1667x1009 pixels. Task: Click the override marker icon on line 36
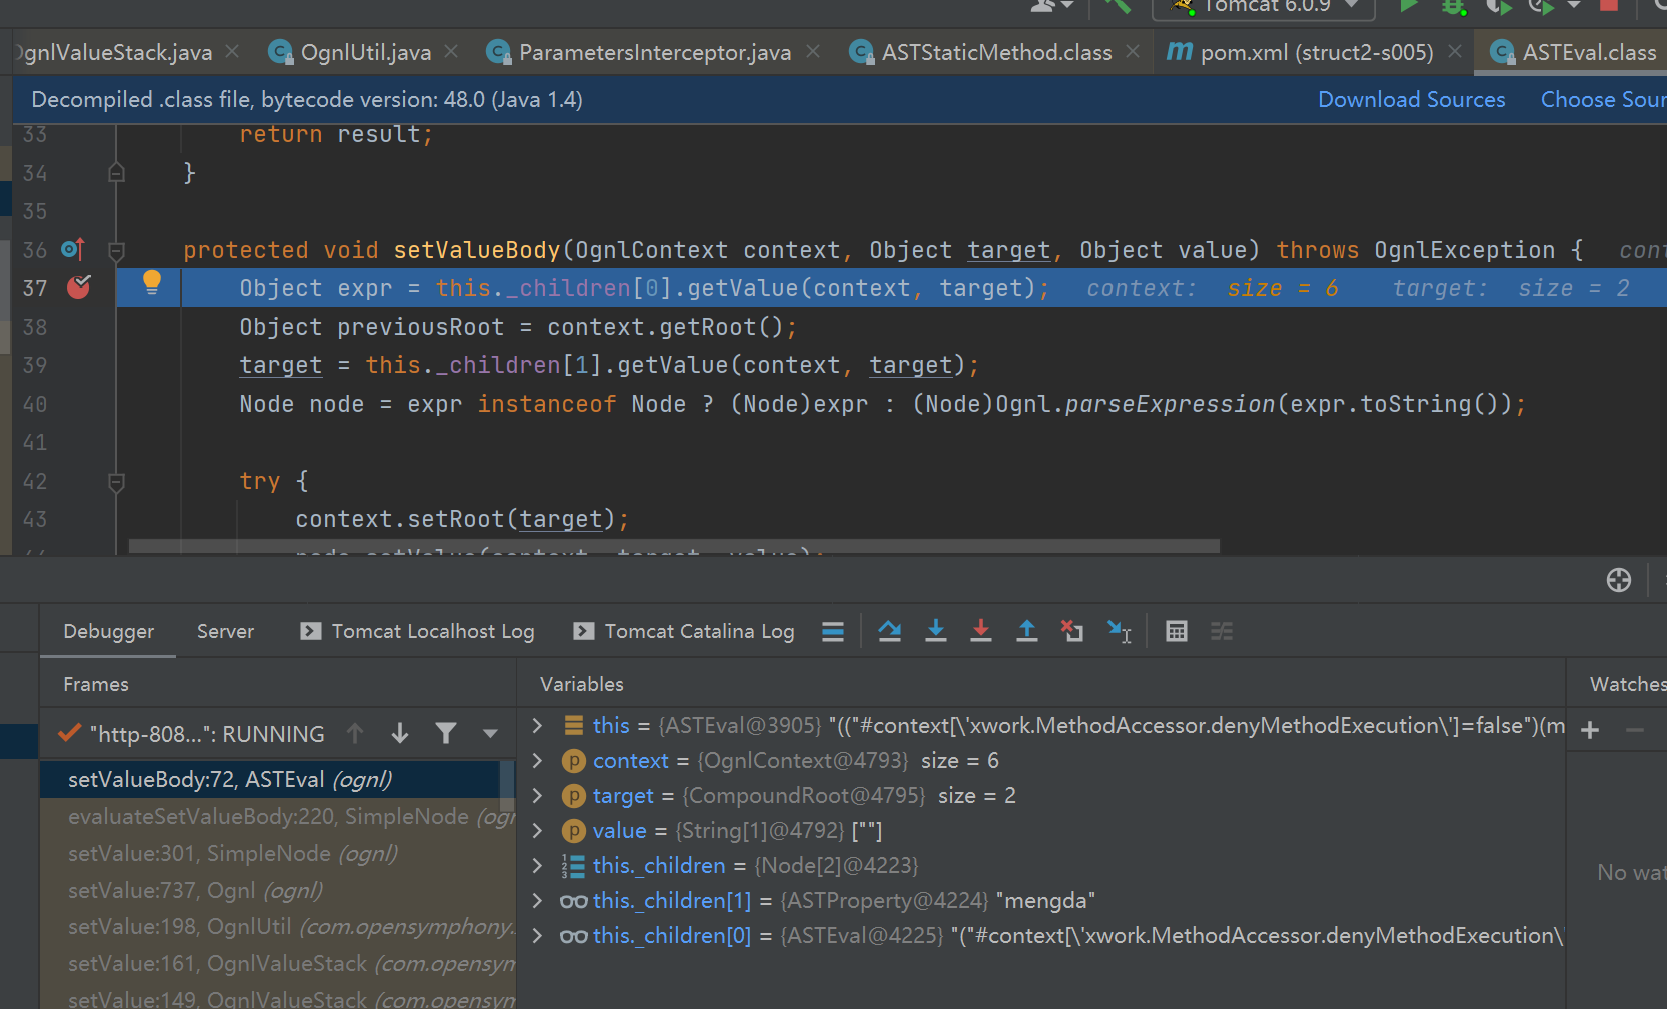pos(73,249)
